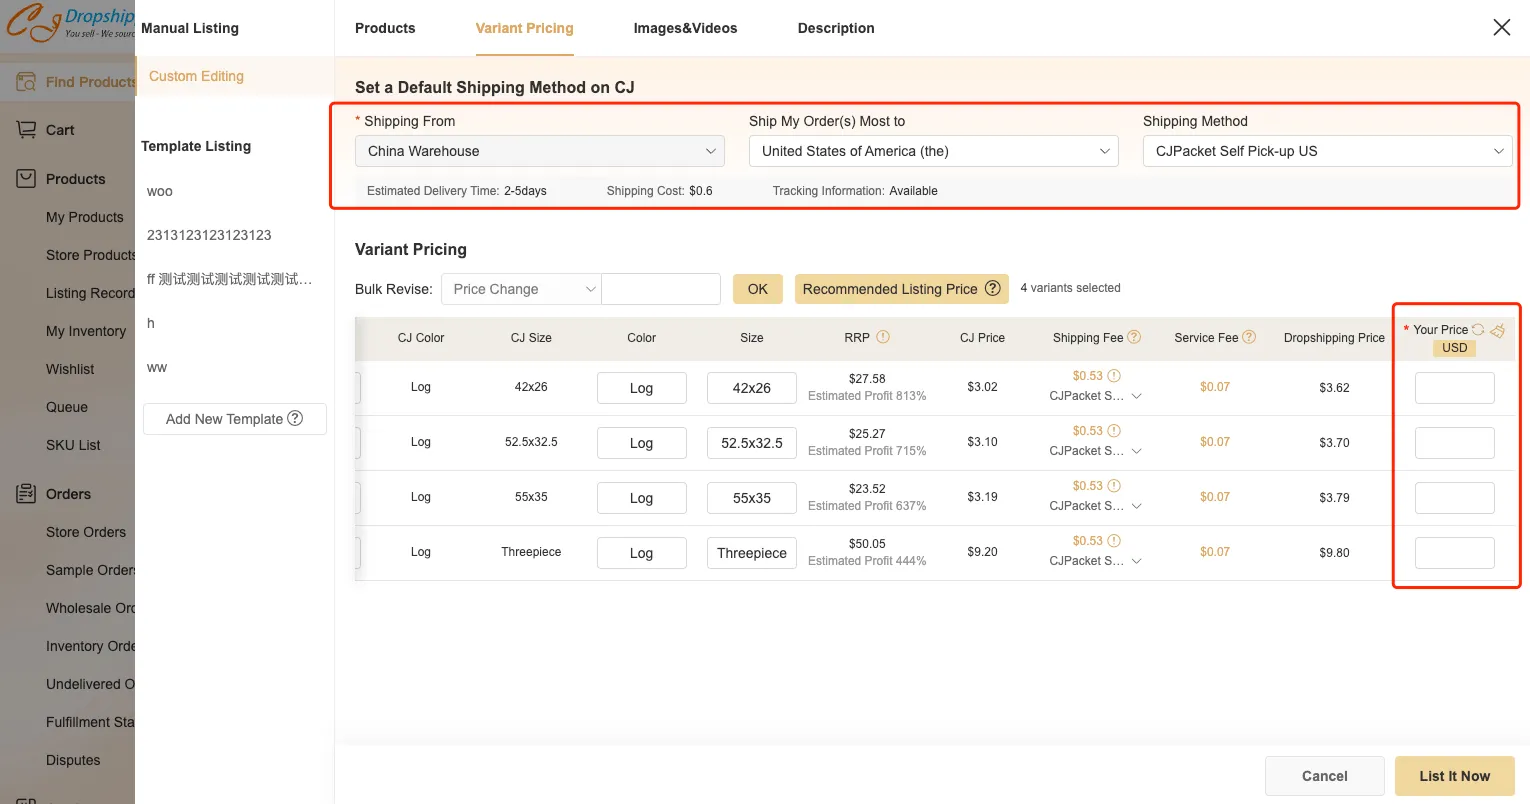1530x804 pixels.
Task: Click Your Price field for the 55x35 variant
Action: [1454, 498]
